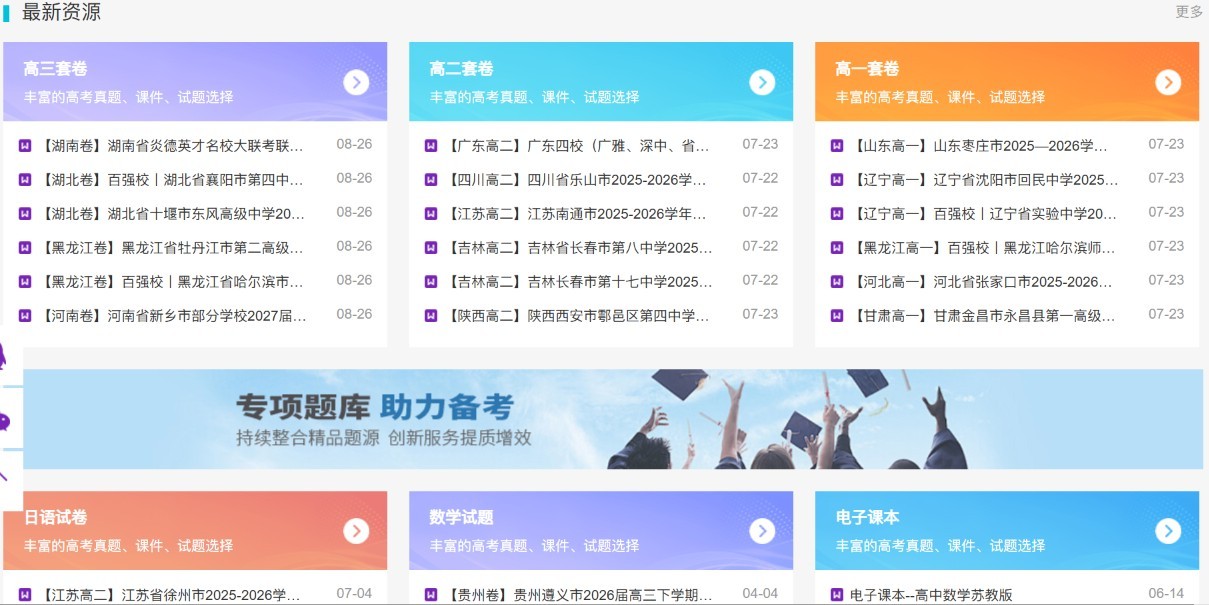Click the Word icon beside 甘肃金昌市永昌县第一高级
Viewport: 1209px width, 605px height.
coord(837,316)
